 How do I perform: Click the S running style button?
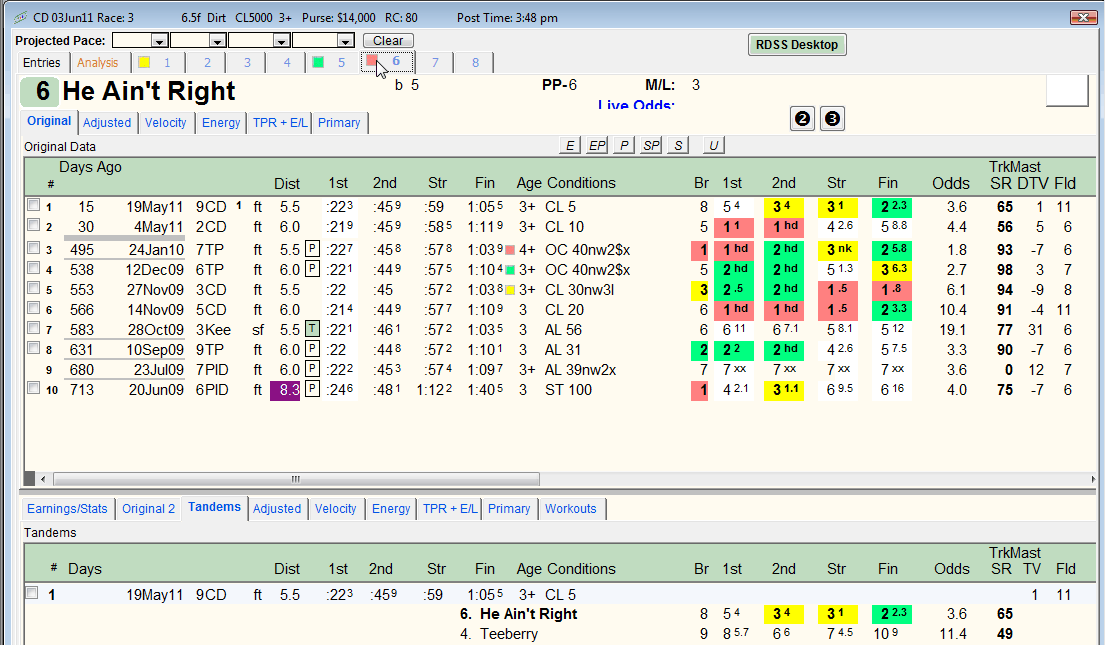click(678, 145)
